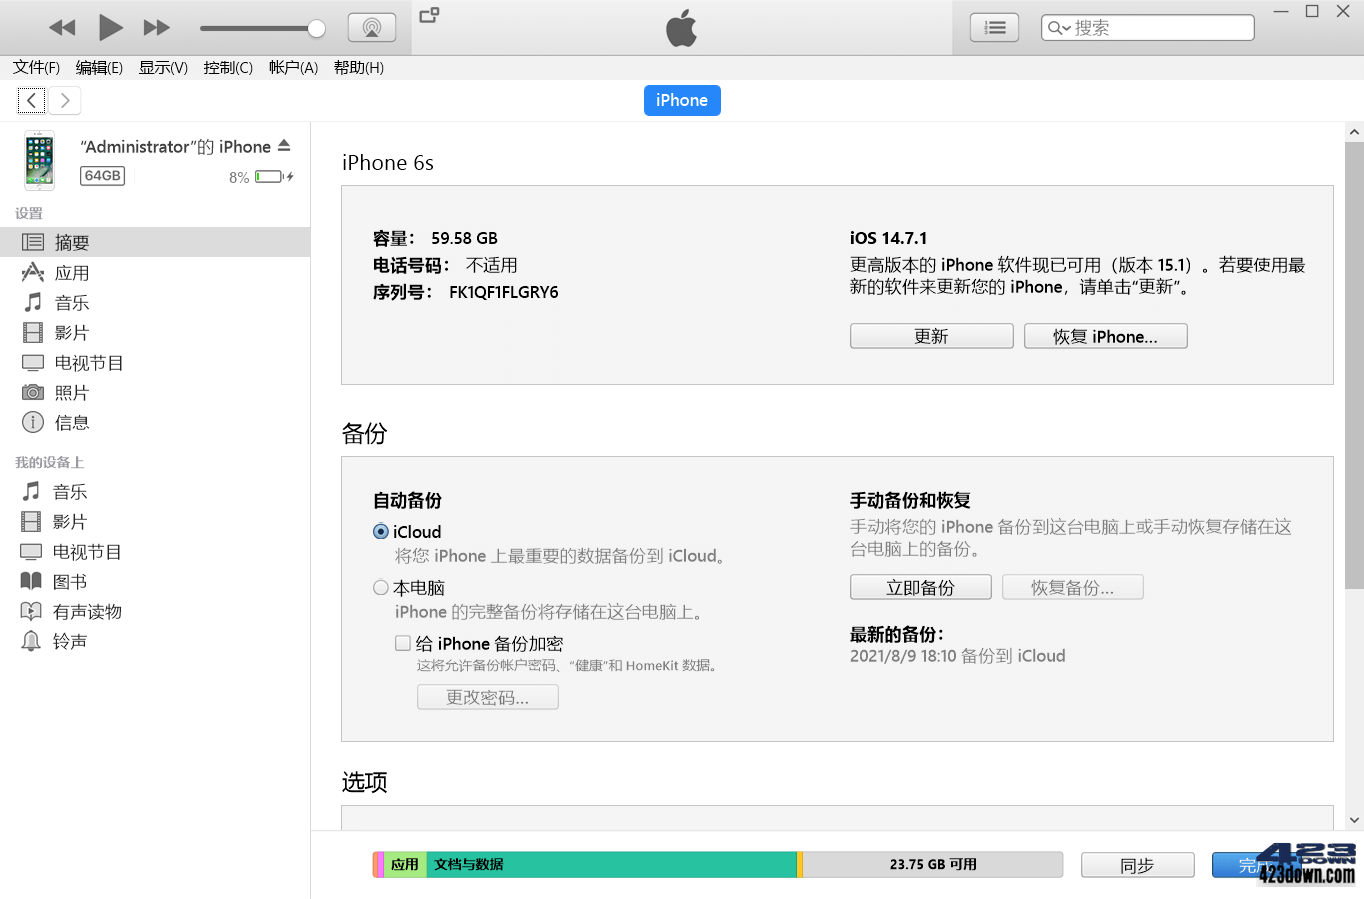Choose 本电脑 as backup destination

(381, 587)
